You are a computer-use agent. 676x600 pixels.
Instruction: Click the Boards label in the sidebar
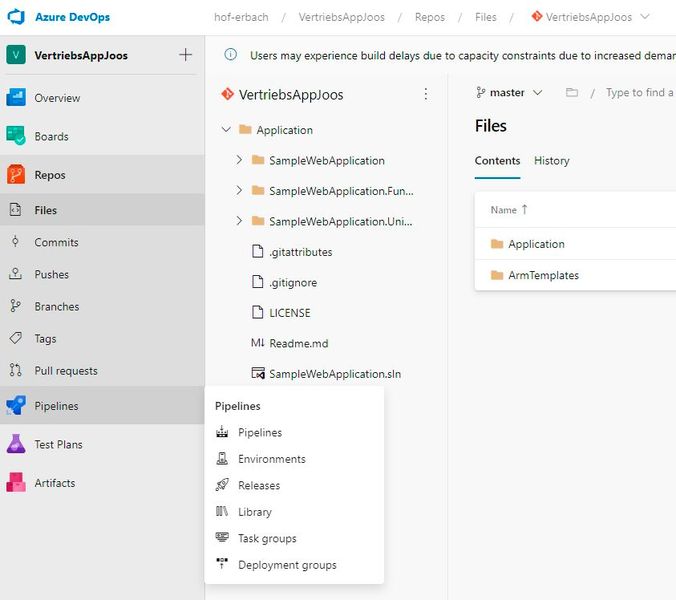point(51,136)
